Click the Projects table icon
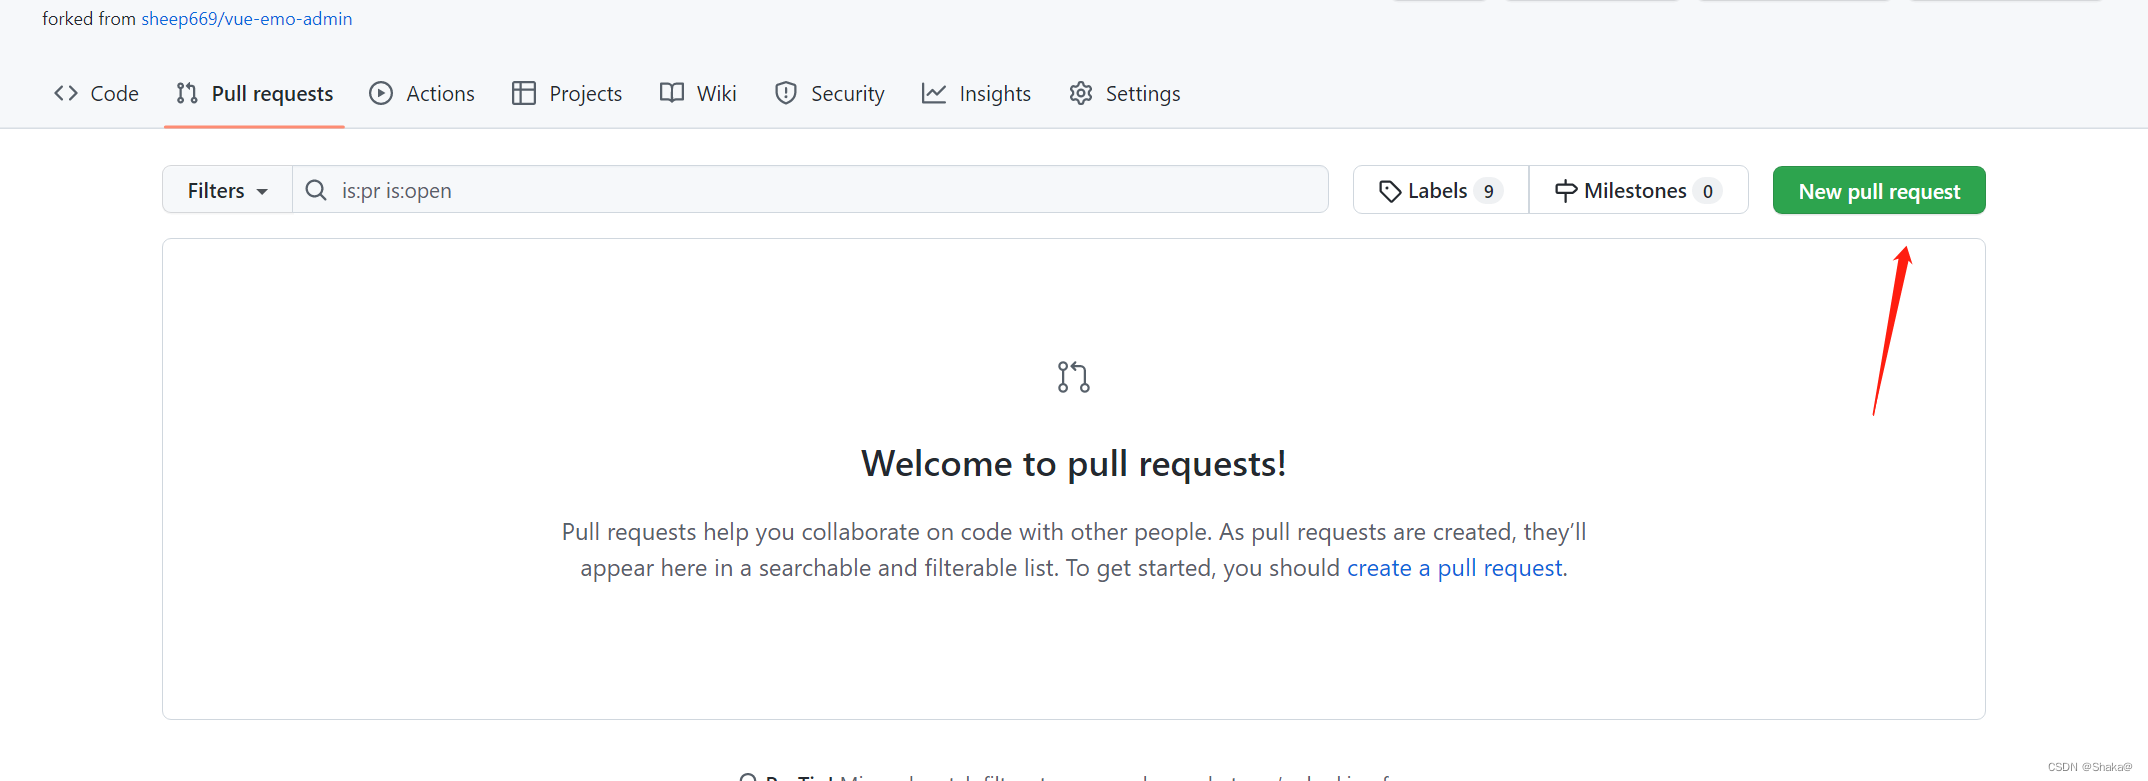This screenshot has height=781, width=2148. [x=524, y=93]
